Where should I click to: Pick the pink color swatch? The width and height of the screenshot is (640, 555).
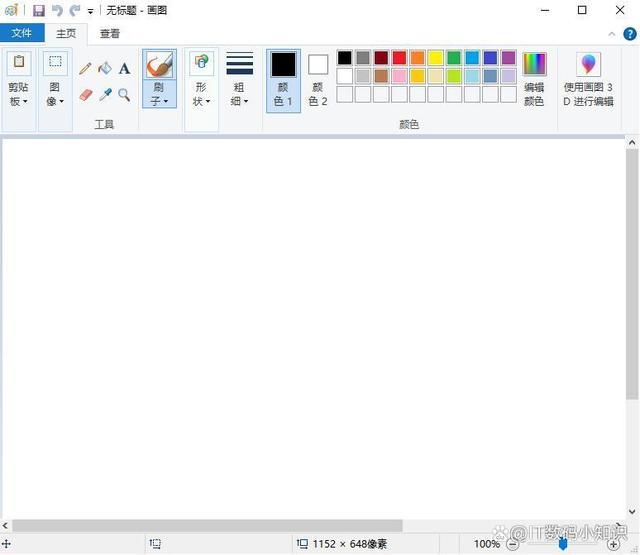[x=399, y=76]
